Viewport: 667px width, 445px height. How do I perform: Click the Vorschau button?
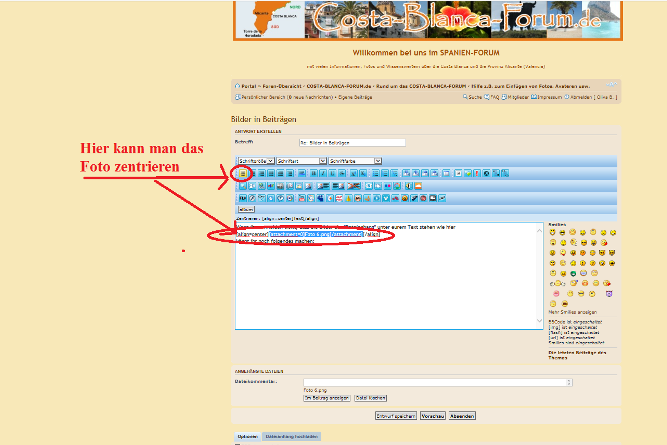pos(432,415)
